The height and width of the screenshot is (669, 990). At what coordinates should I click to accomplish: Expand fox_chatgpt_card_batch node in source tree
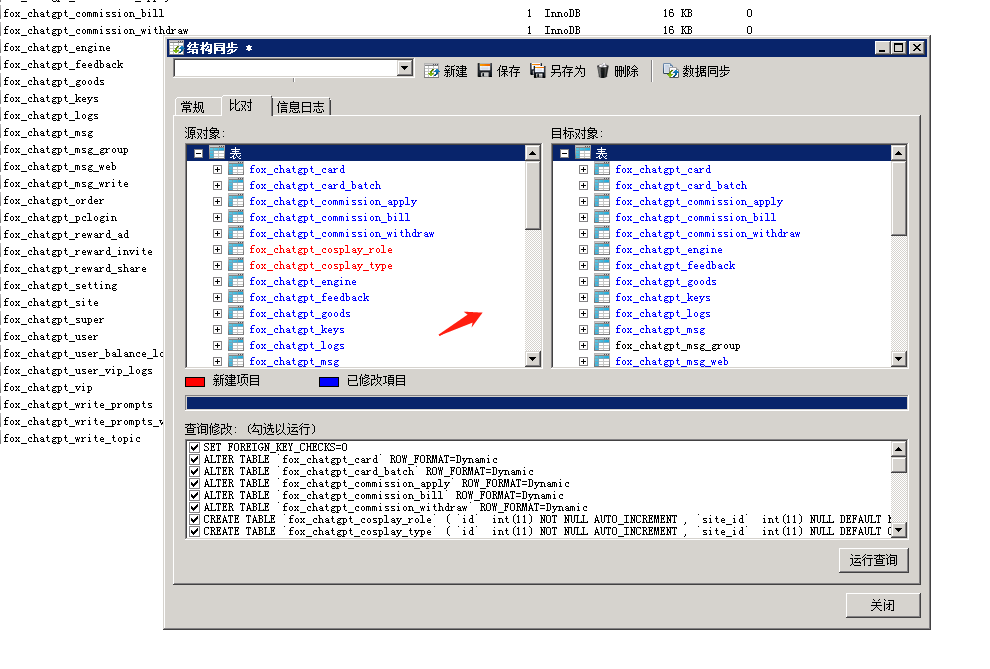pyautogui.click(x=217, y=186)
